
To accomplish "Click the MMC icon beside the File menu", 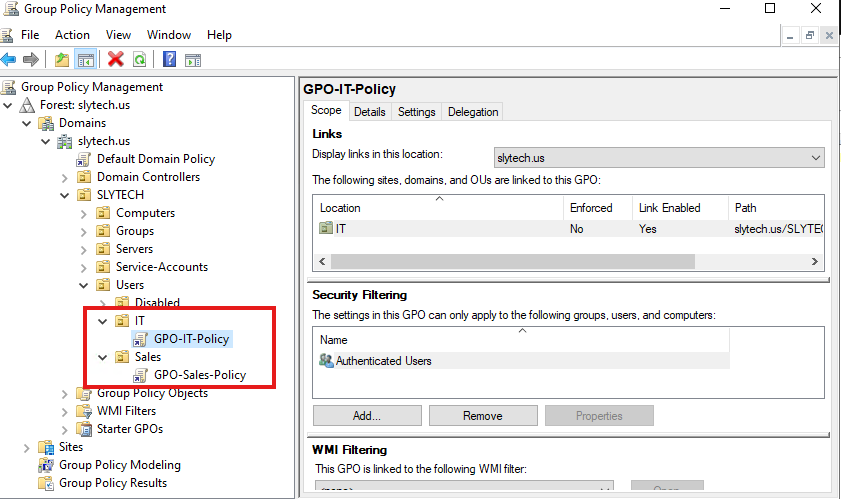I will (x=6, y=35).
